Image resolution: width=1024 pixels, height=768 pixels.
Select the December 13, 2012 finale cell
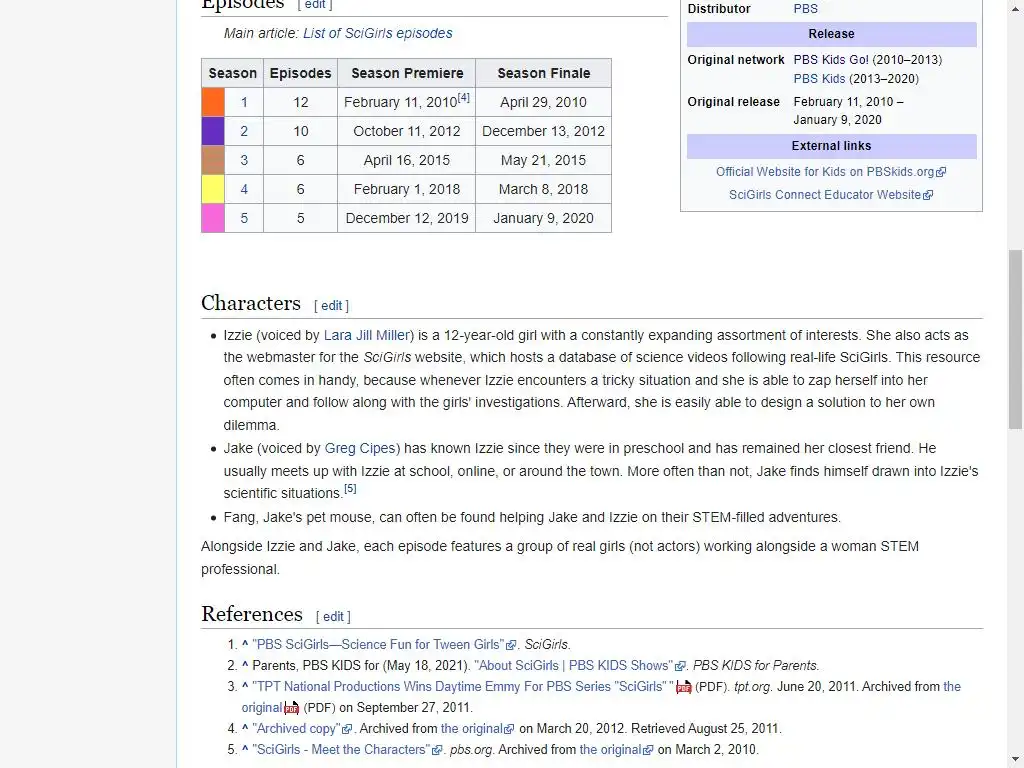543,131
